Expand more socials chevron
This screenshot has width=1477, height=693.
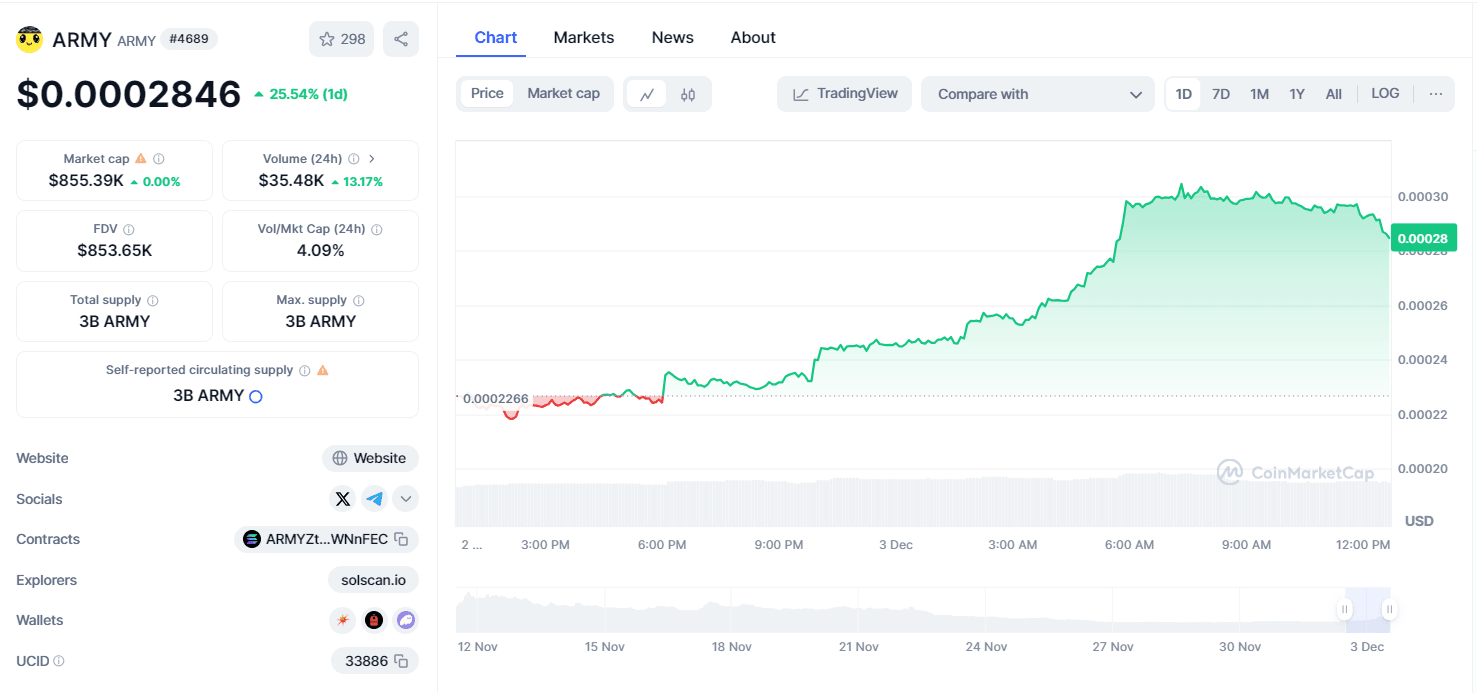pos(405,498)
